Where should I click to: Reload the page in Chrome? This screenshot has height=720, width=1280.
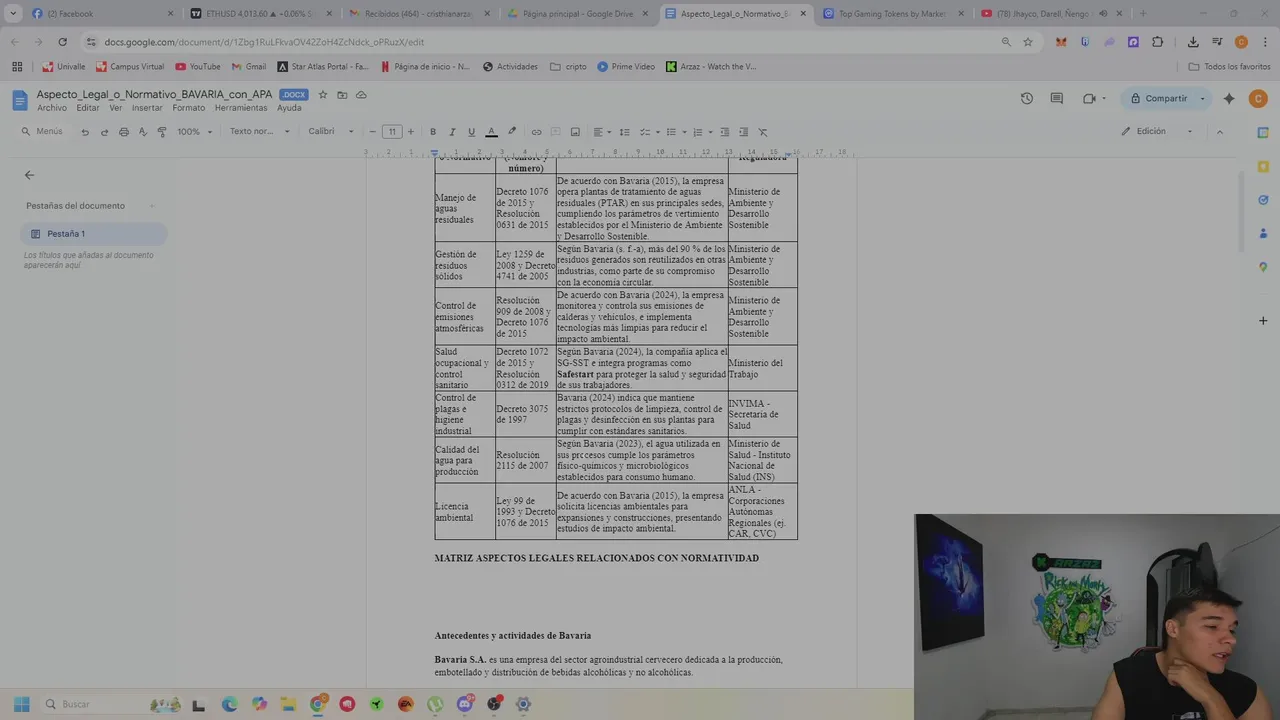[x=62, y=42]
